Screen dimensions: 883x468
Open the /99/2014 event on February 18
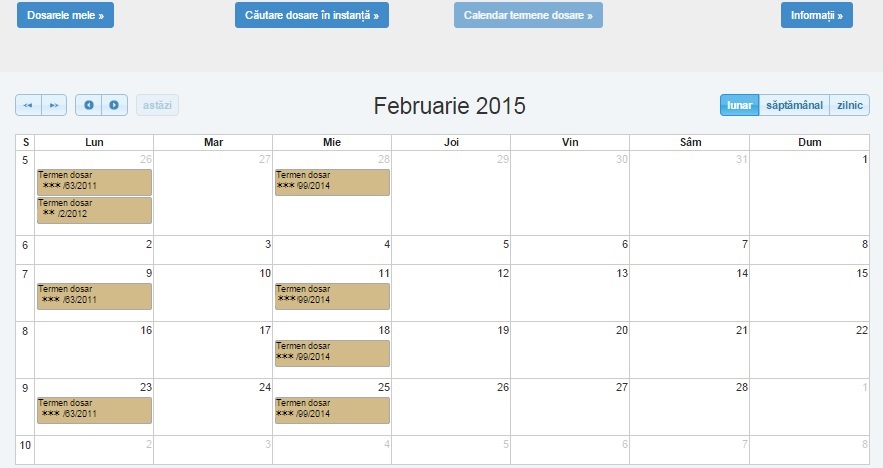[332, 353]
